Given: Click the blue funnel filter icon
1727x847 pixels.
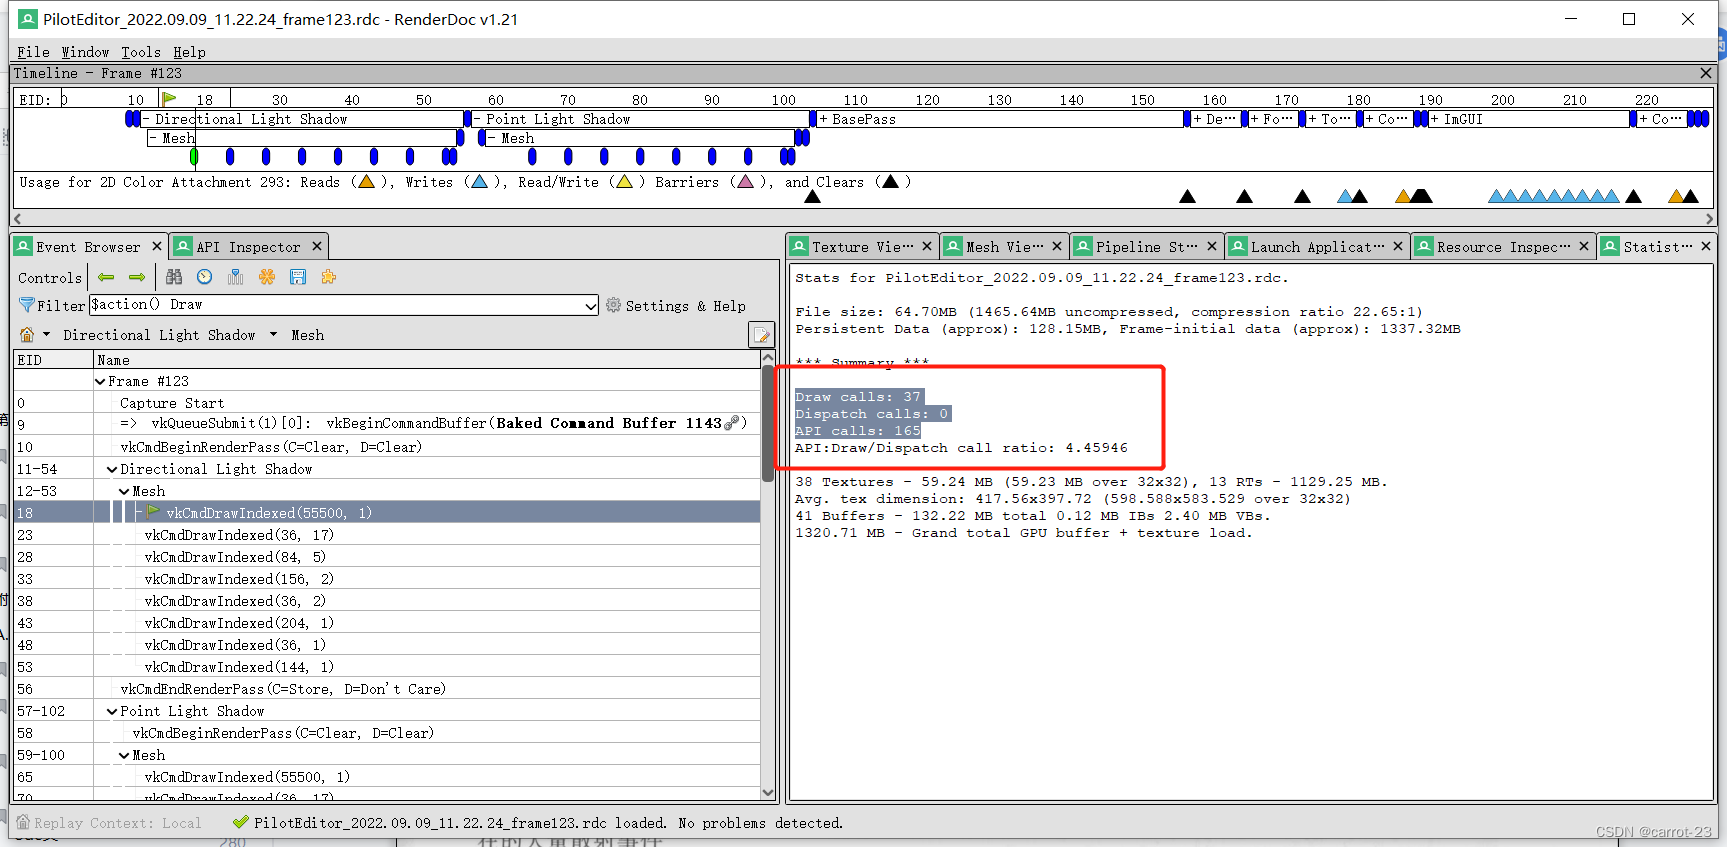Looking at the screenshot, I should pyautogui.click(x=27, y=305).
